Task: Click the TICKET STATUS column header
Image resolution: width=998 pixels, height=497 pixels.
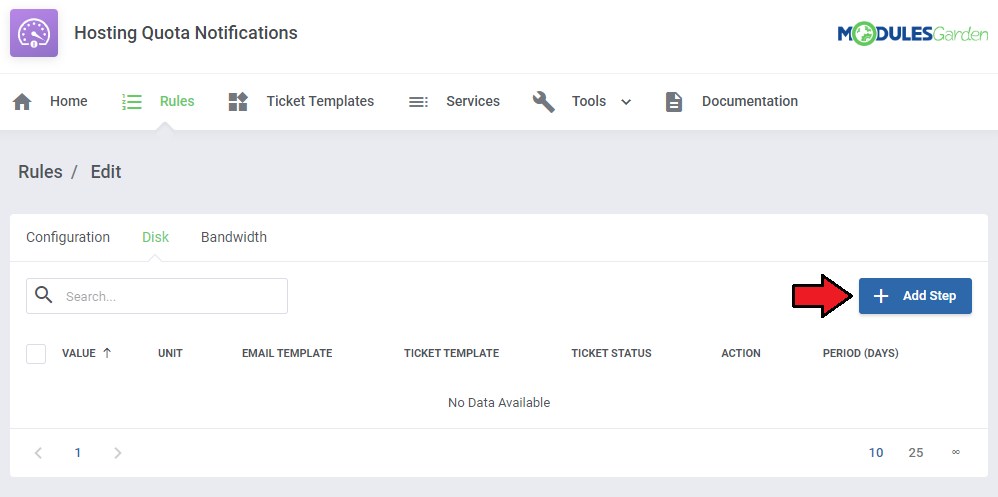Action: point(611,353)
